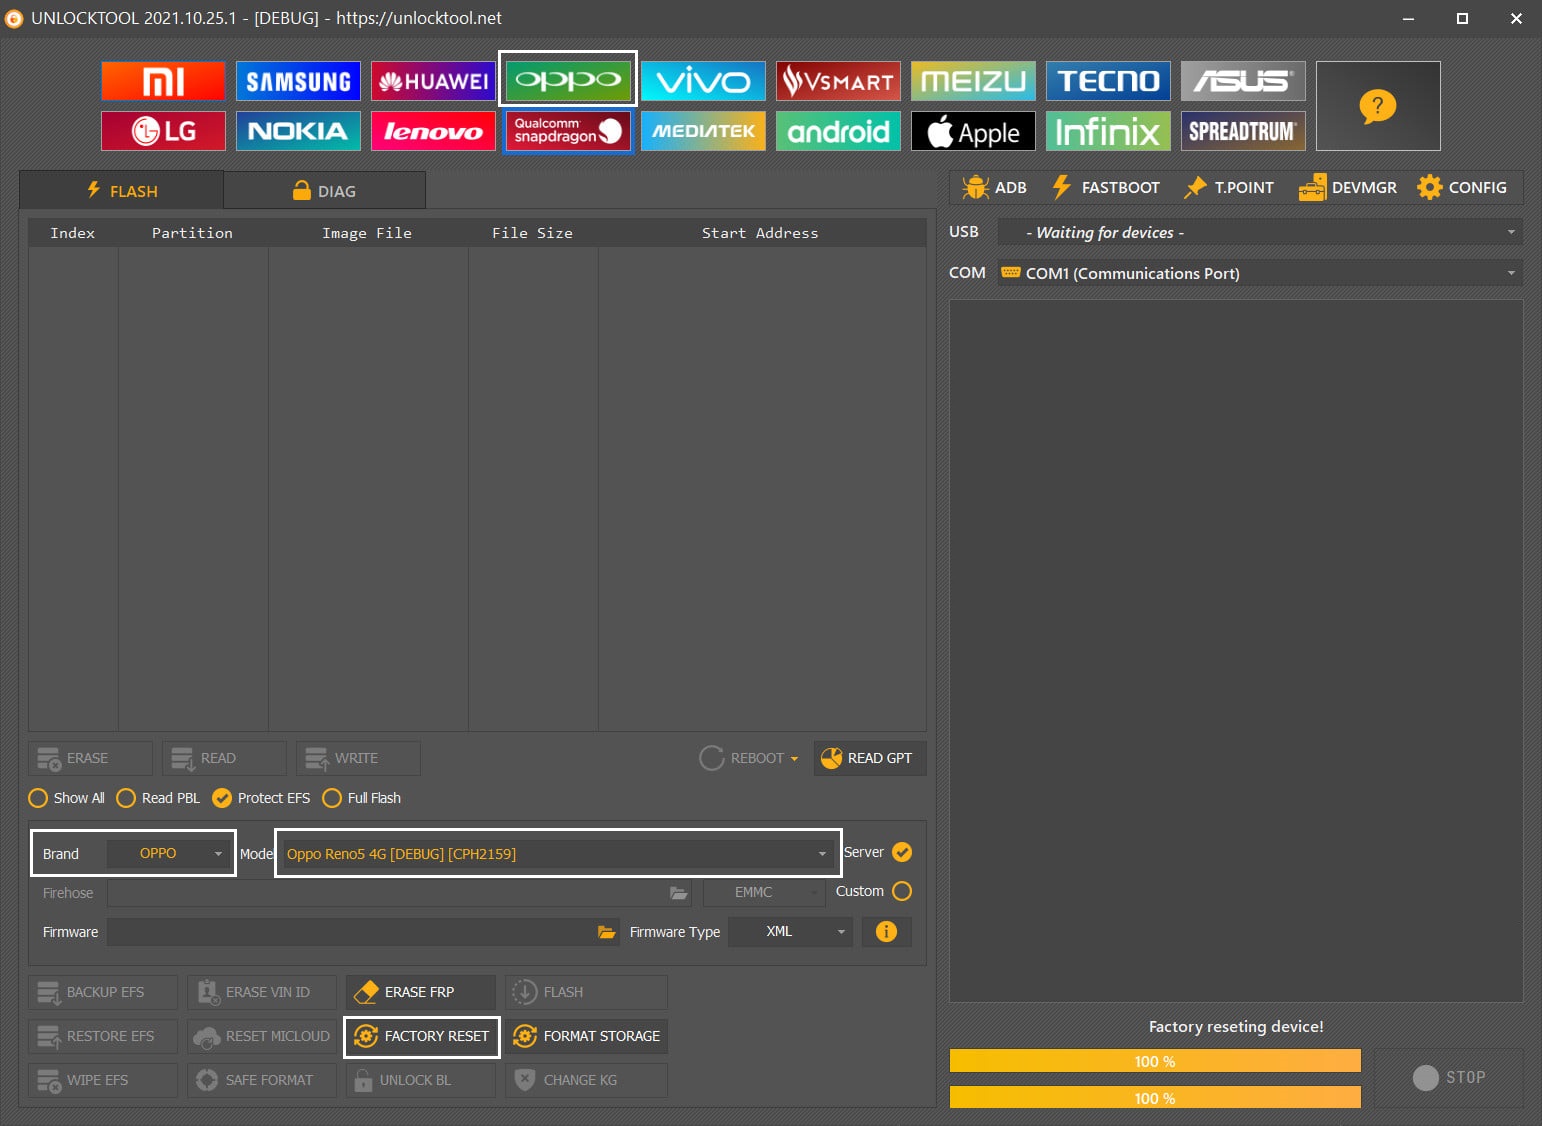Switch to the FLASH tab
This screenshot has width=1542, height=1126.
point(121,190)
